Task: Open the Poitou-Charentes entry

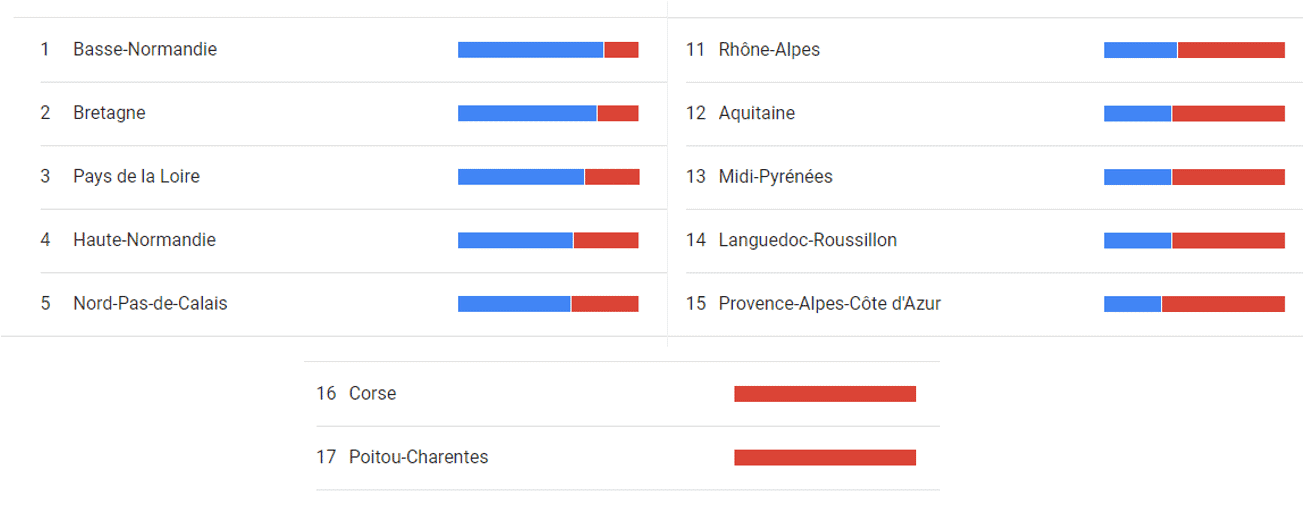Action: [628, 457]
